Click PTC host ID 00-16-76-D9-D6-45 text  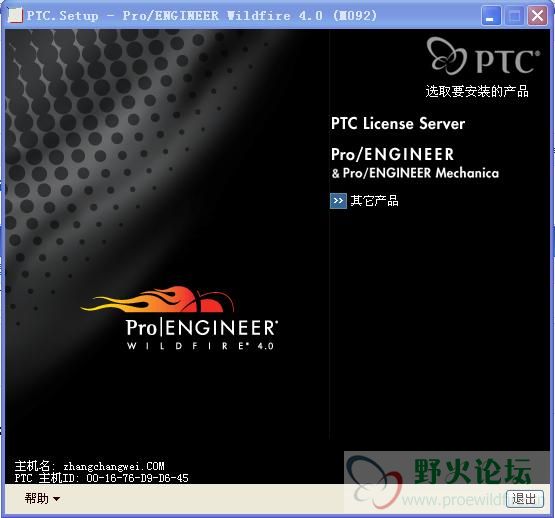pos(137,478)
